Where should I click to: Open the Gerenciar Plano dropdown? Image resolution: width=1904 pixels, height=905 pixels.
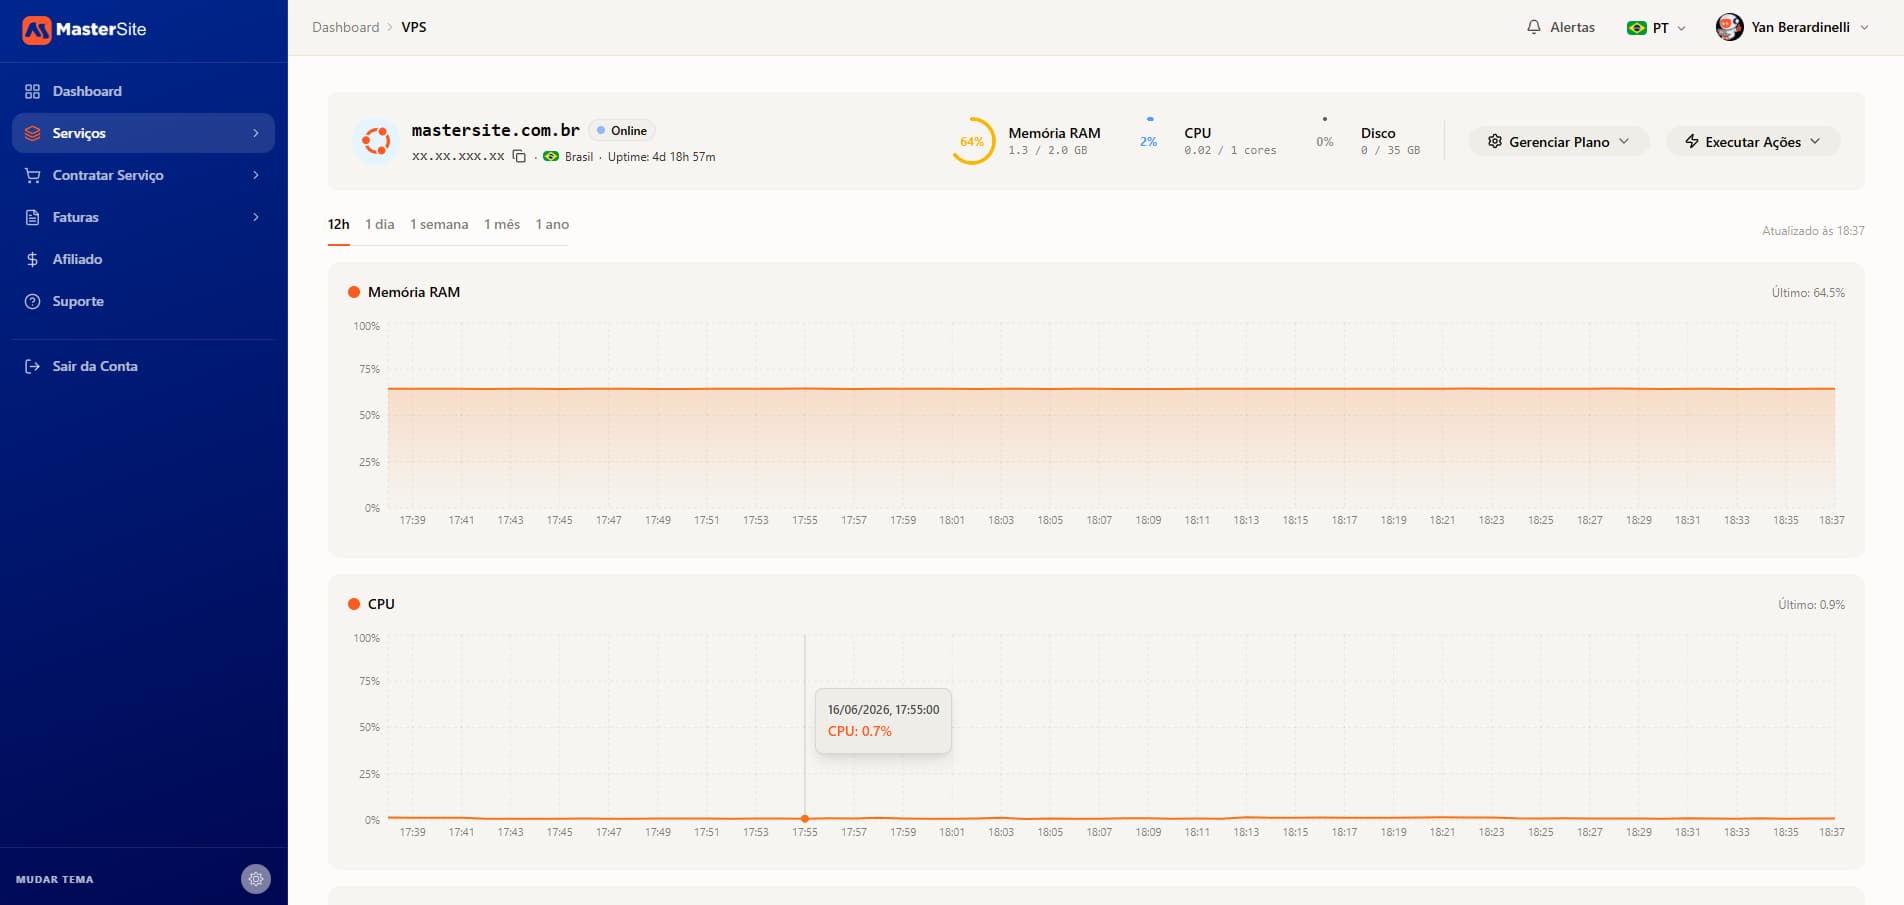(1559, 141)
